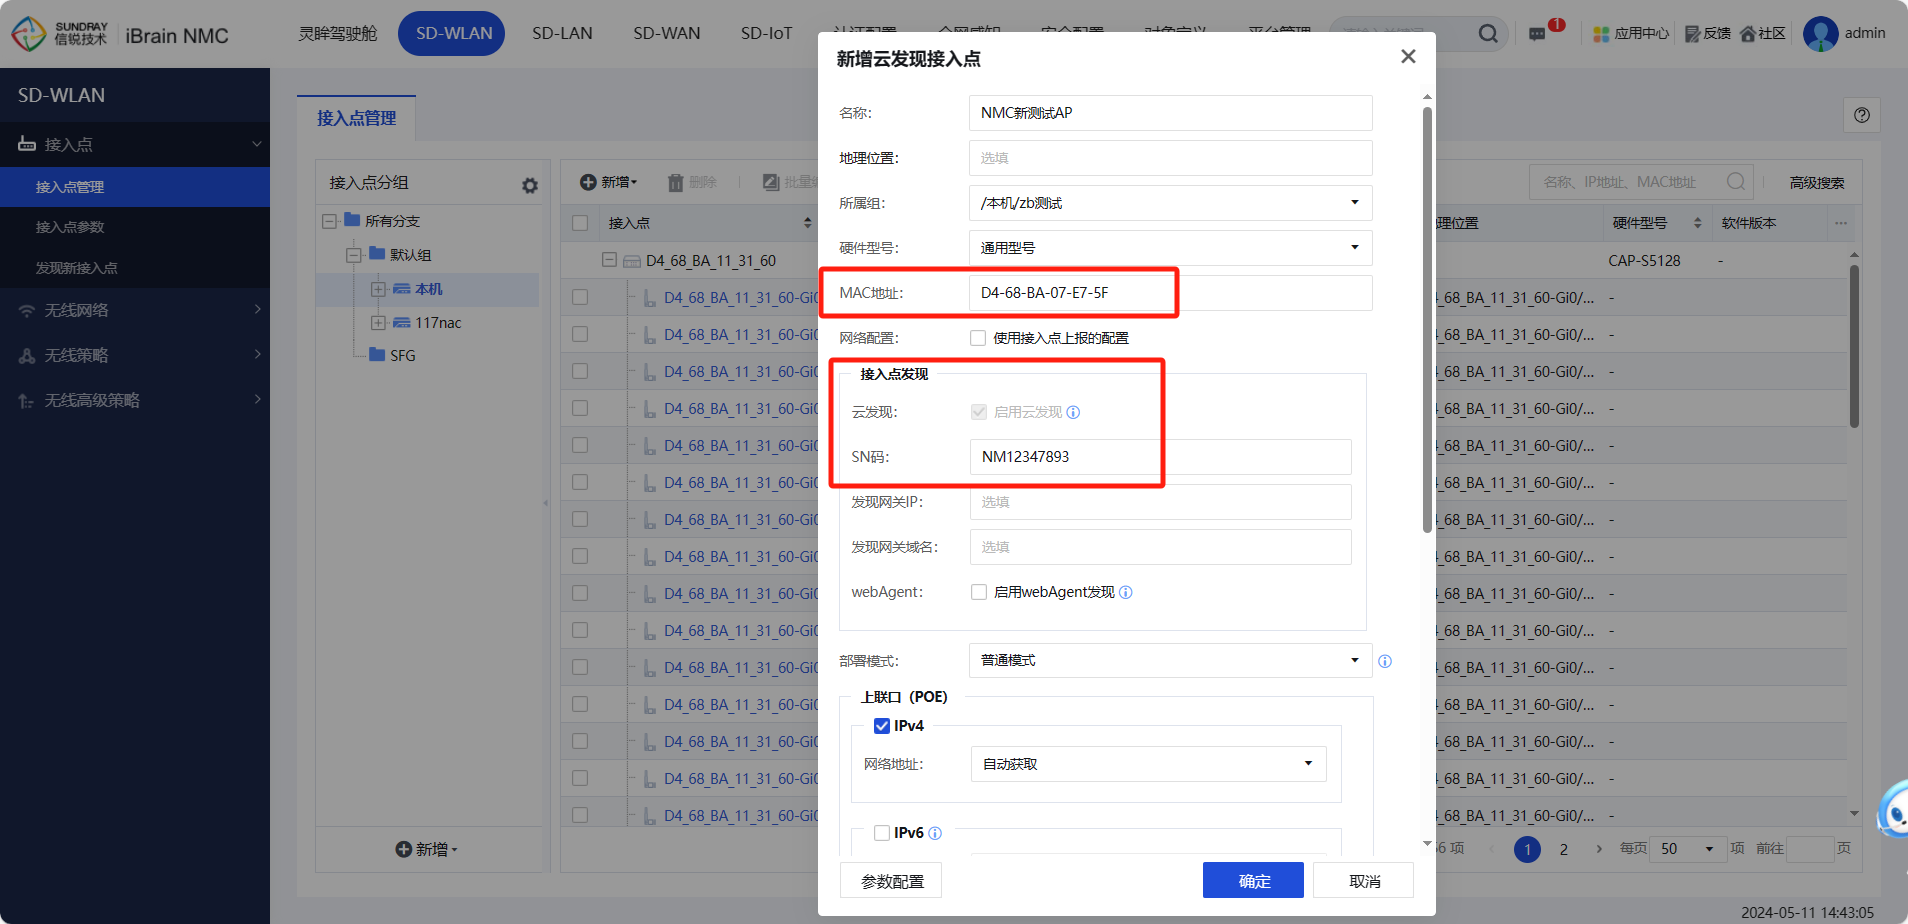Screen dimensions: 1908x924
Task: Open the 网络地址 自动获取 dropdown
Action: click(1148, 764)
